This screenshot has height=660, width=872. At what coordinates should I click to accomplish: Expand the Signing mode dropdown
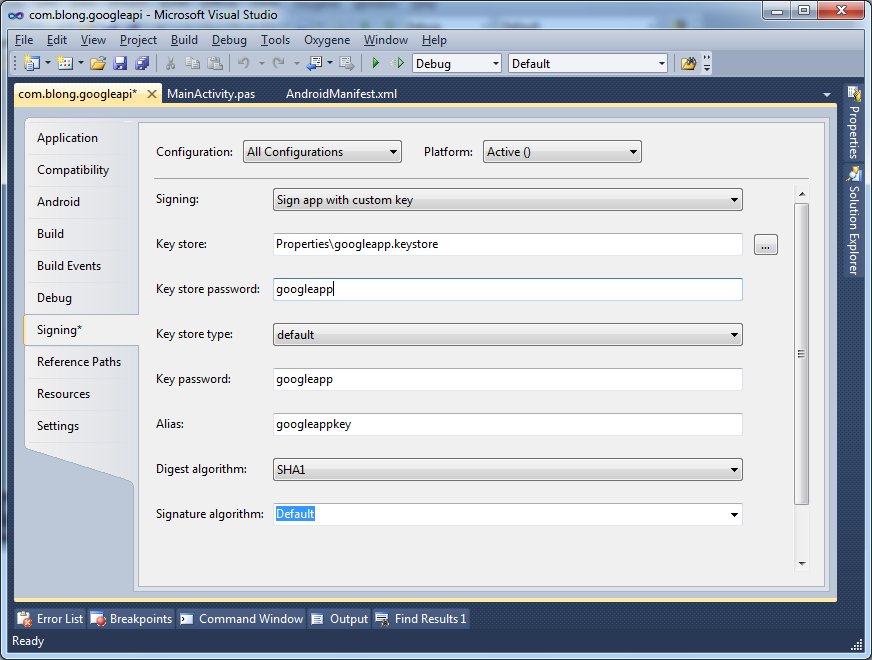point(507,200)
